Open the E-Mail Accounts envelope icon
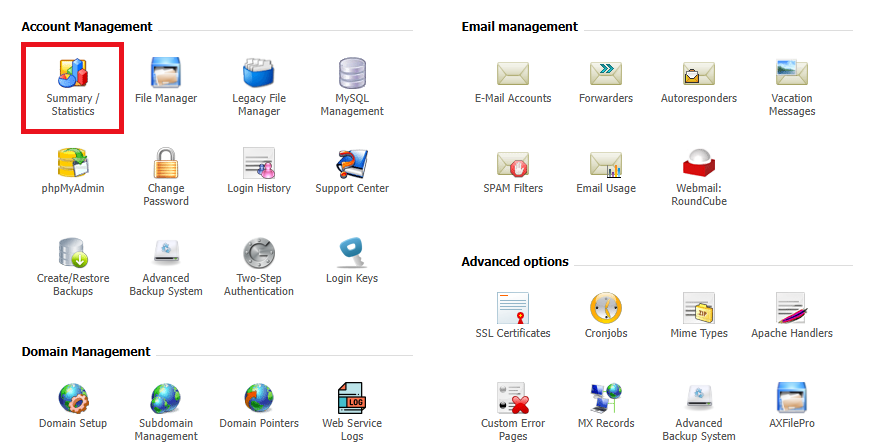Viewport: 875px width, 448px height. click(513, 73)
